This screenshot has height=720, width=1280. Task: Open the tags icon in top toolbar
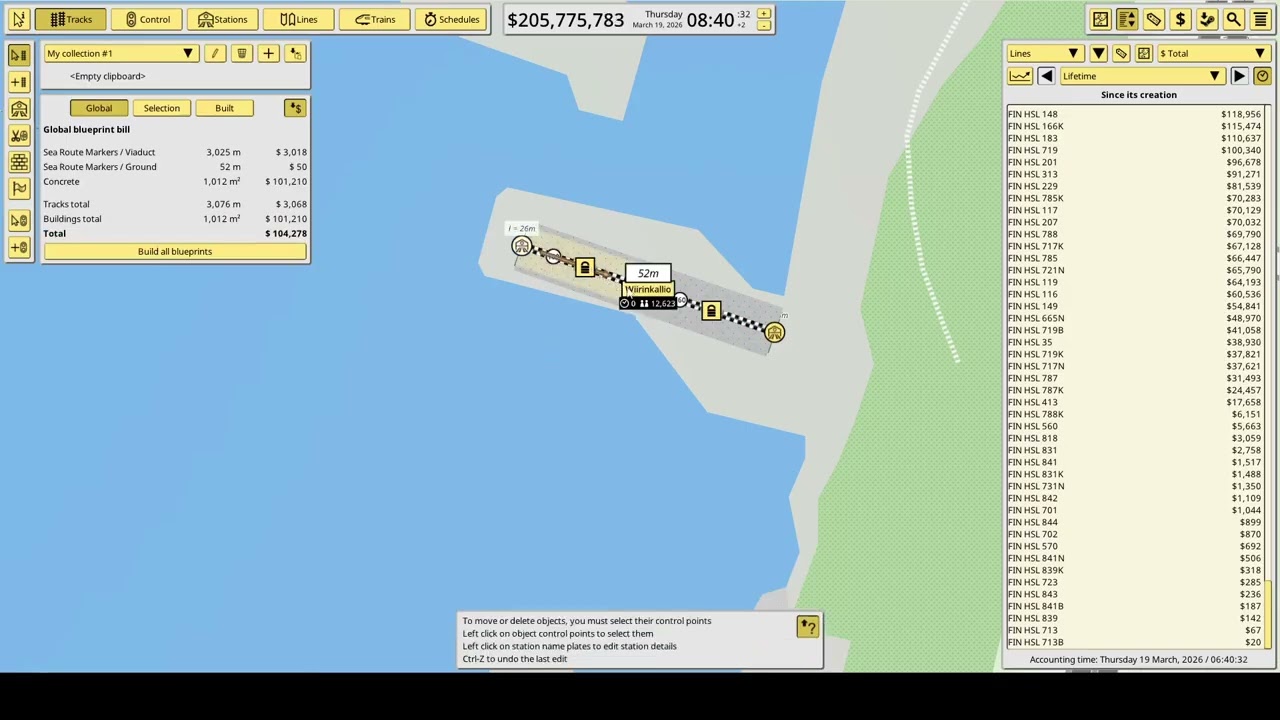(x=1154, y=19)
